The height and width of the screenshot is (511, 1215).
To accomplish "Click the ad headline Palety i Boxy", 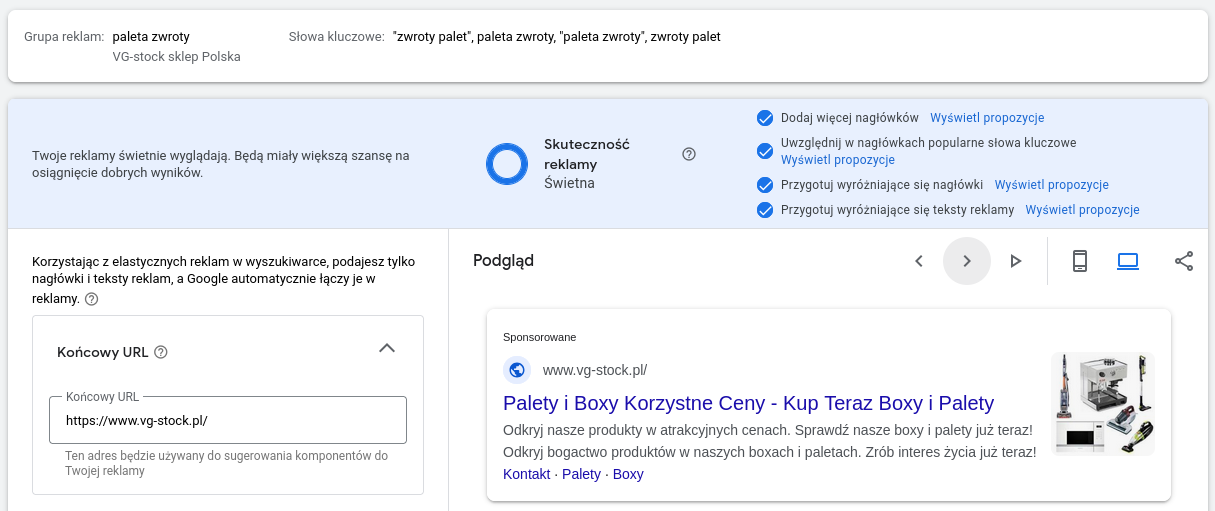I will pos(749,403).
